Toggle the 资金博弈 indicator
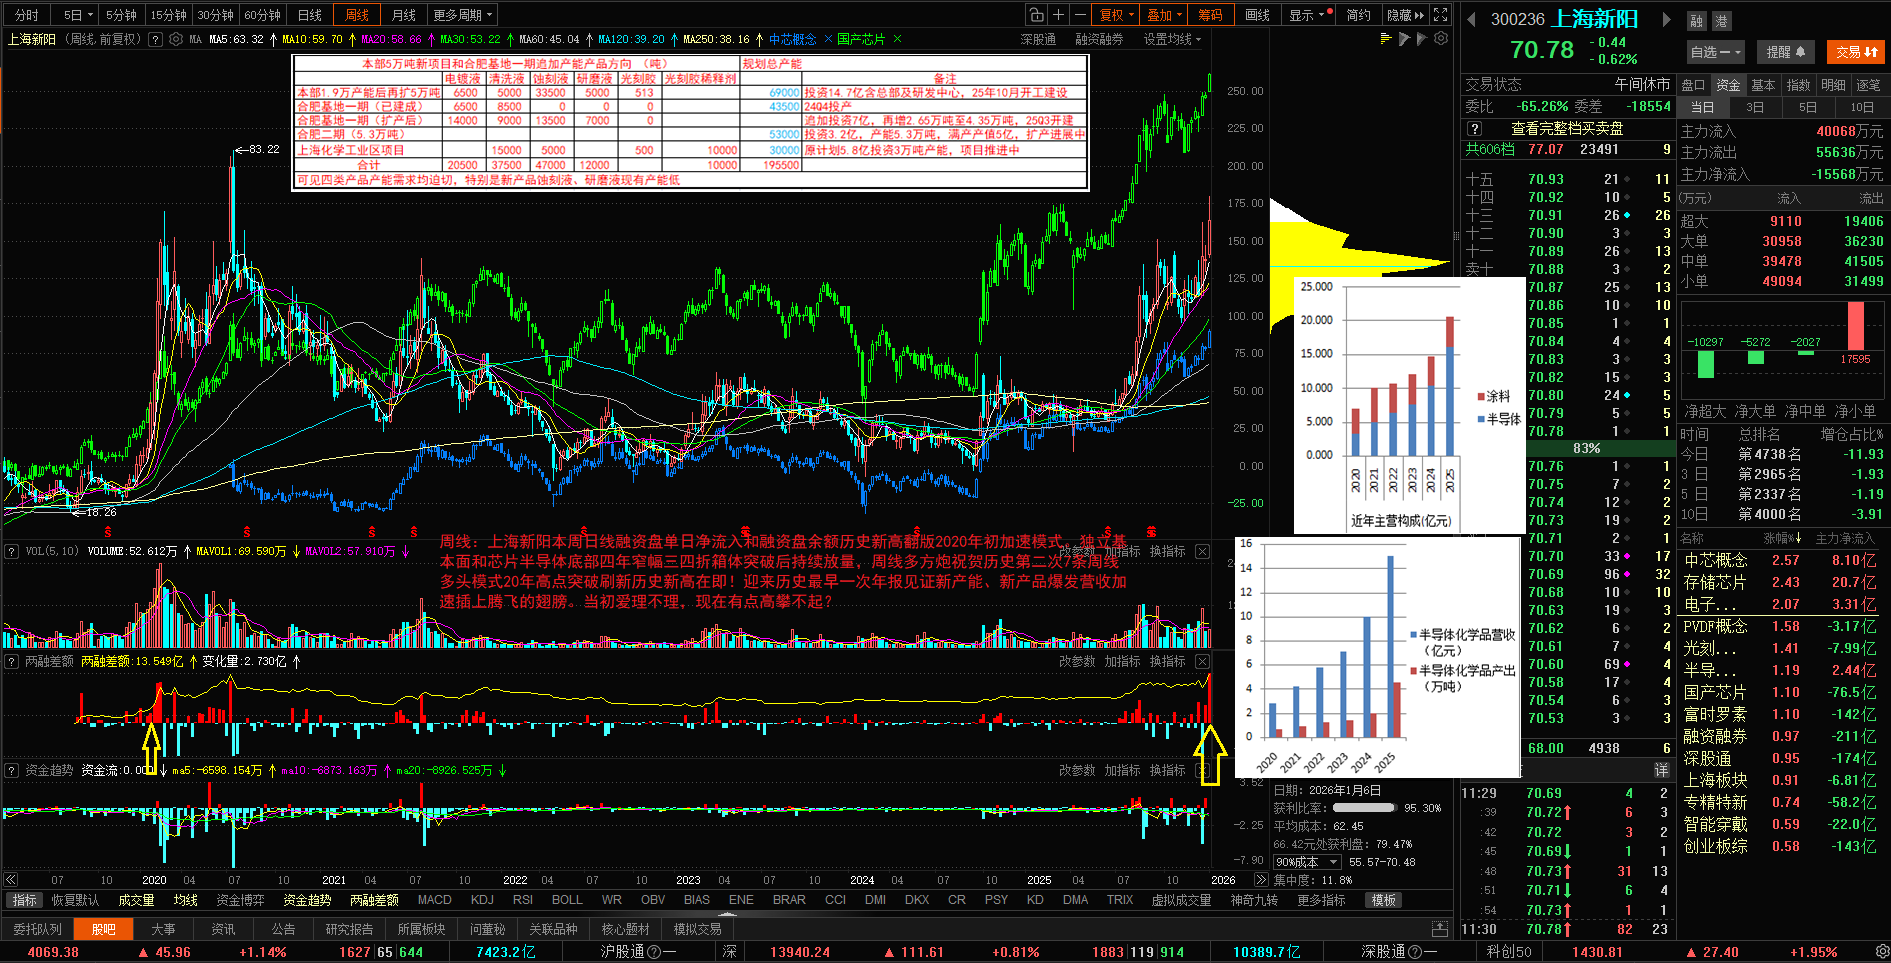 pyautogui.click(x=240, y=900)
